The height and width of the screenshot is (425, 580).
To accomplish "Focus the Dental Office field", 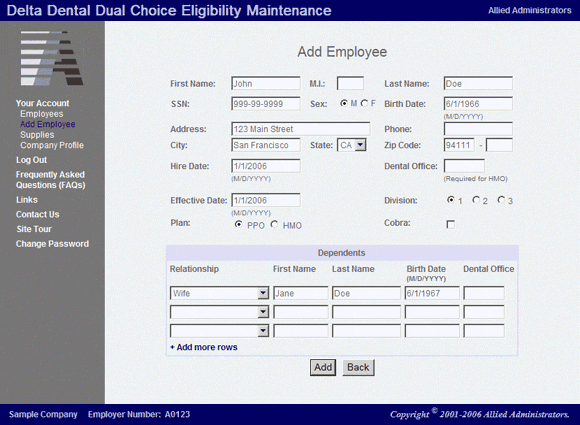I will [464, 166].
